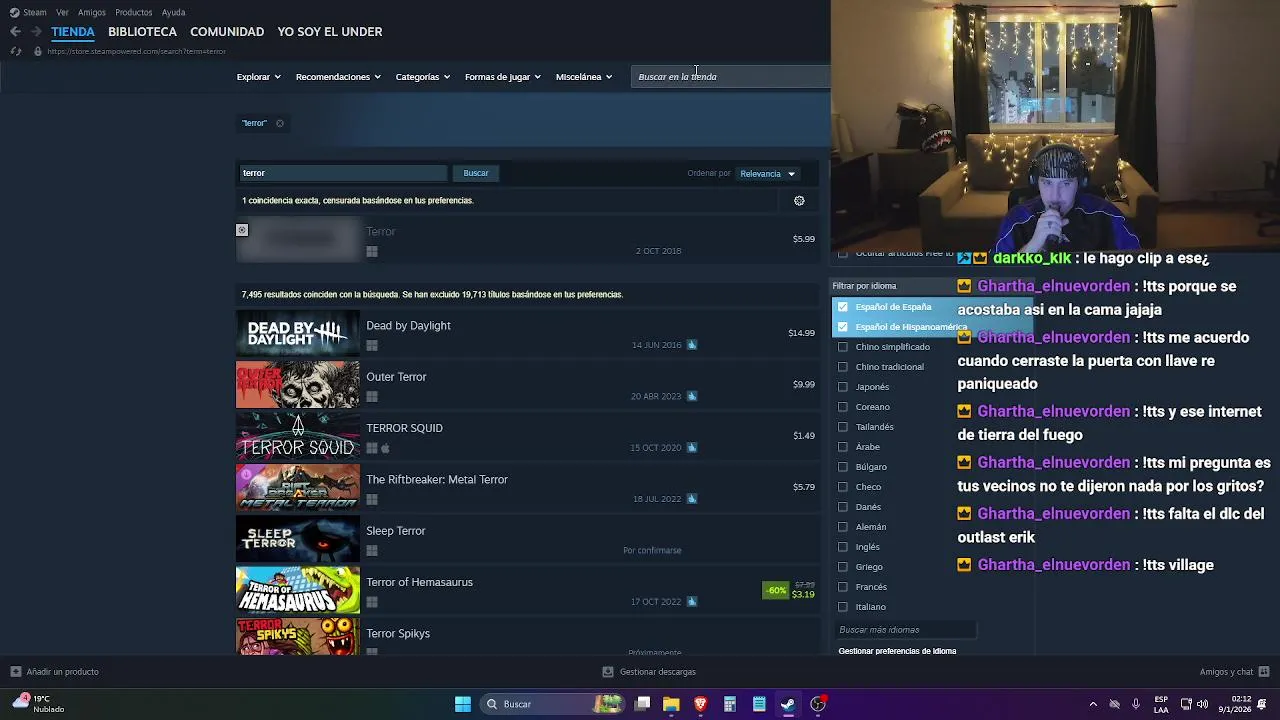Check the Inglés language filter
Image resolution: width=1280 pixels, height=720 pixels.
(x=843, y=547)
